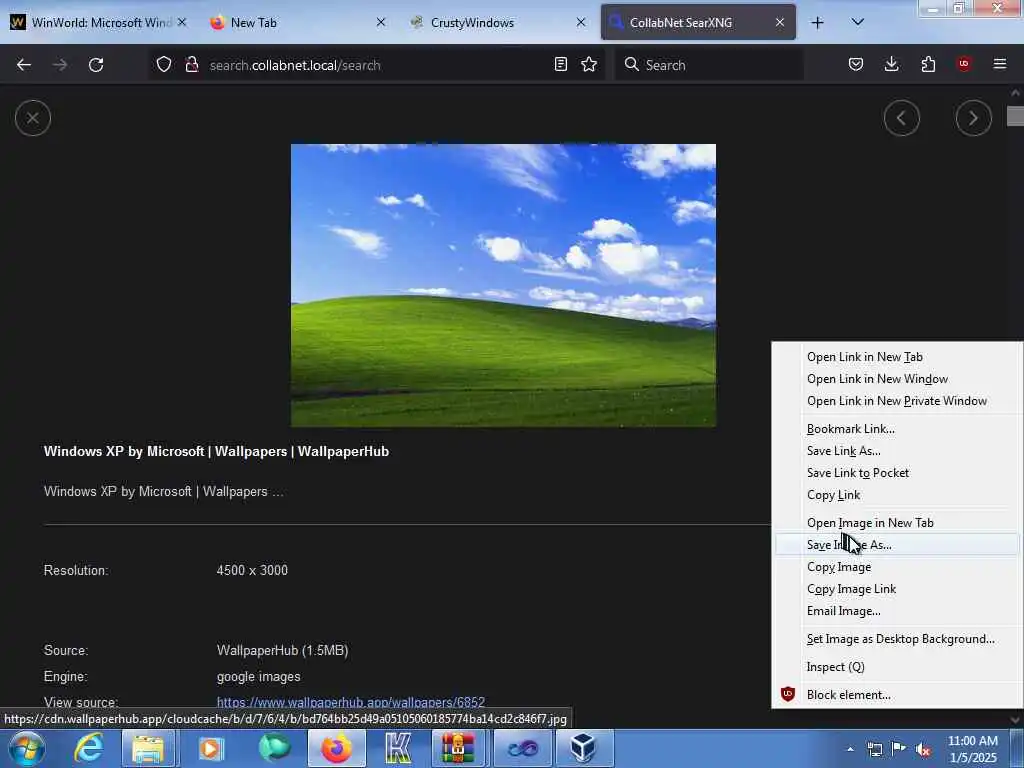Viewport: 1024px width, 768px height.
Task: Click the Windows XP Bliss wallpaper image
Action: [503, 285]
